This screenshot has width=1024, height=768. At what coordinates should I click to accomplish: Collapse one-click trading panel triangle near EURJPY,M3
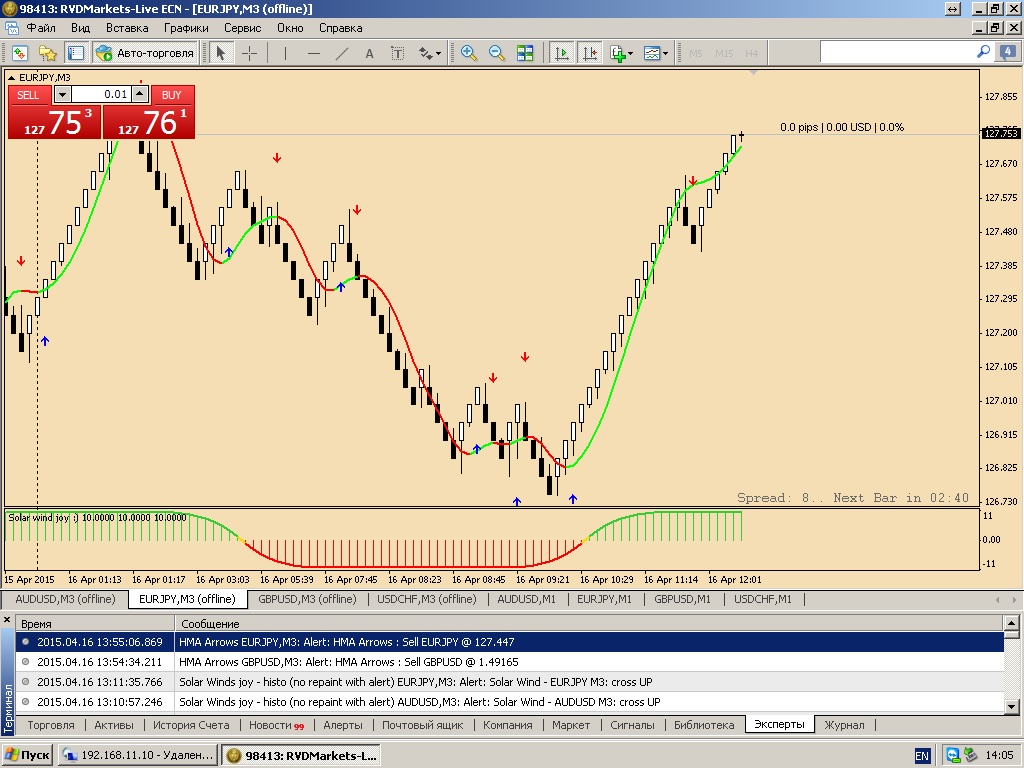(11, 77)
